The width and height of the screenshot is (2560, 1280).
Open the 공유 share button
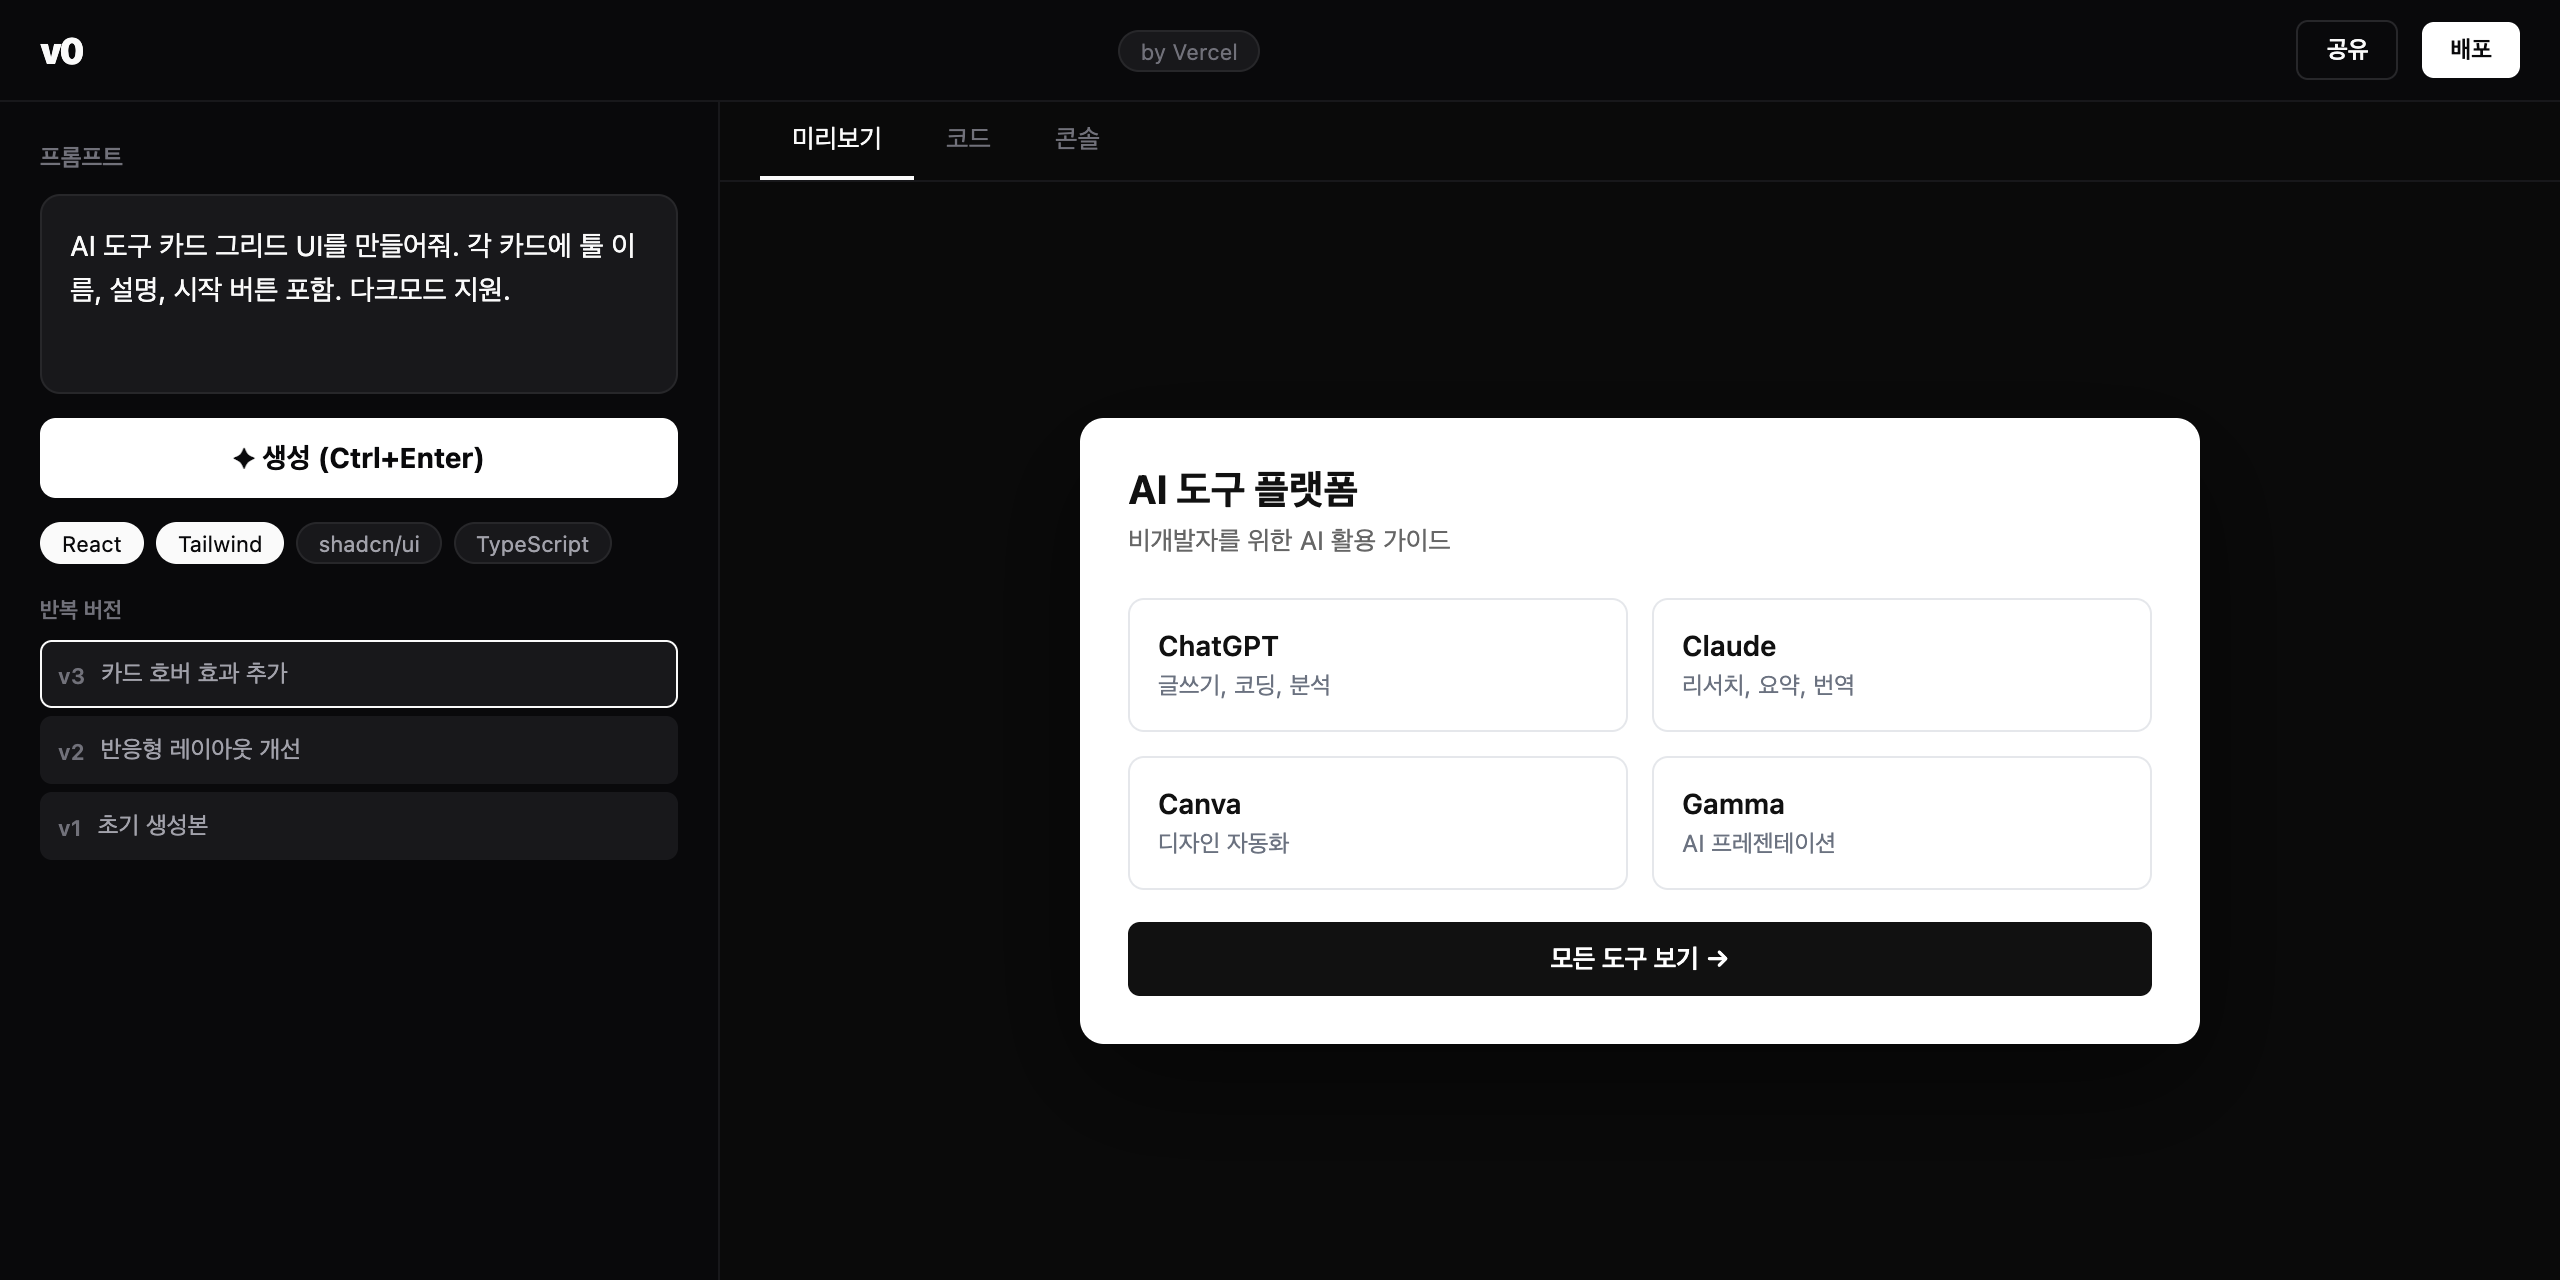coord(2346,50)
